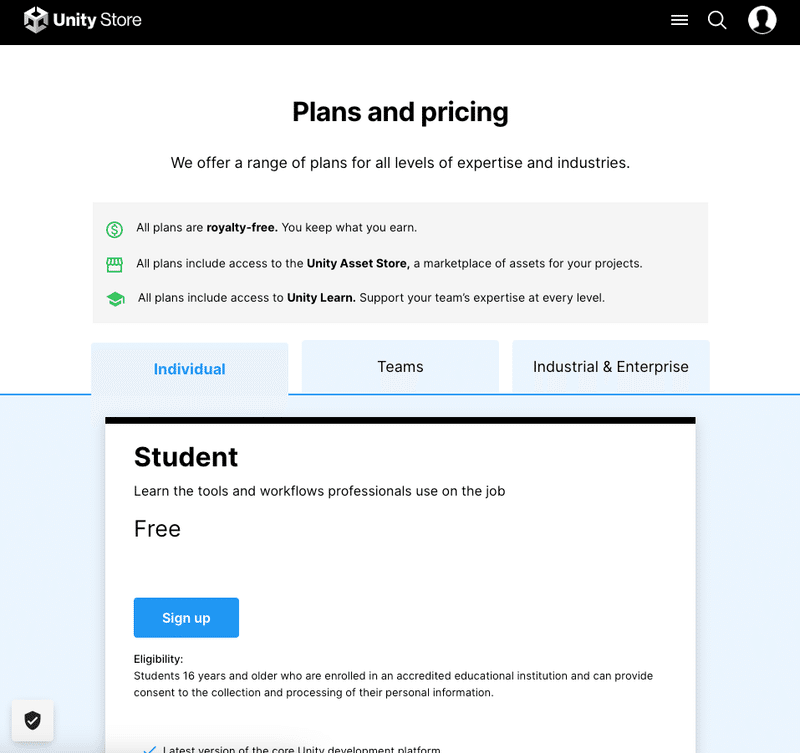Open the hamburger navigation menu
The width and height of the screenshot is (800, 753).
pos(680,20)
